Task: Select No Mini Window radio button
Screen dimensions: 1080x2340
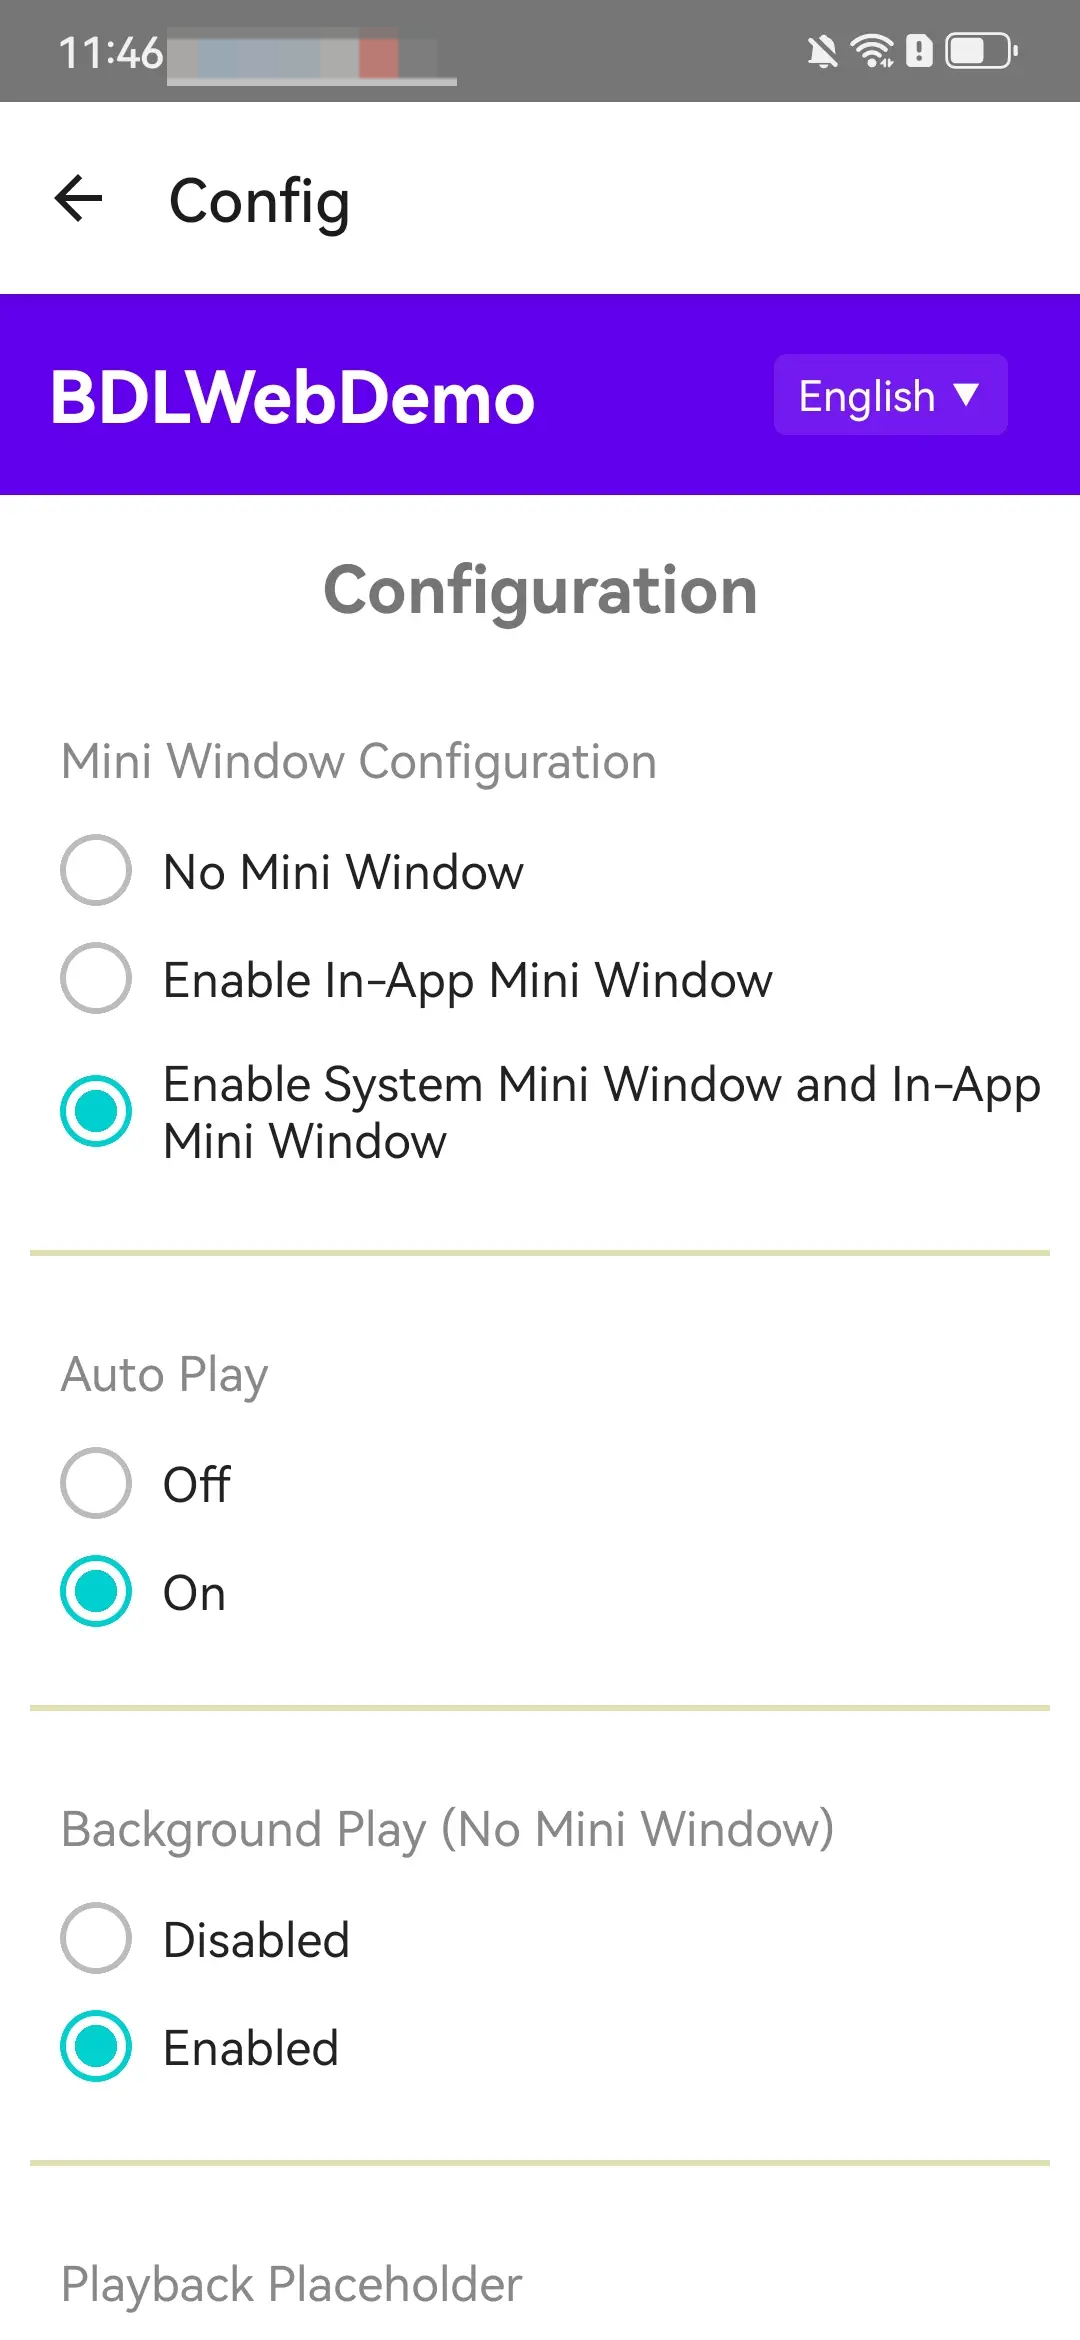Action: pos(96,870)
